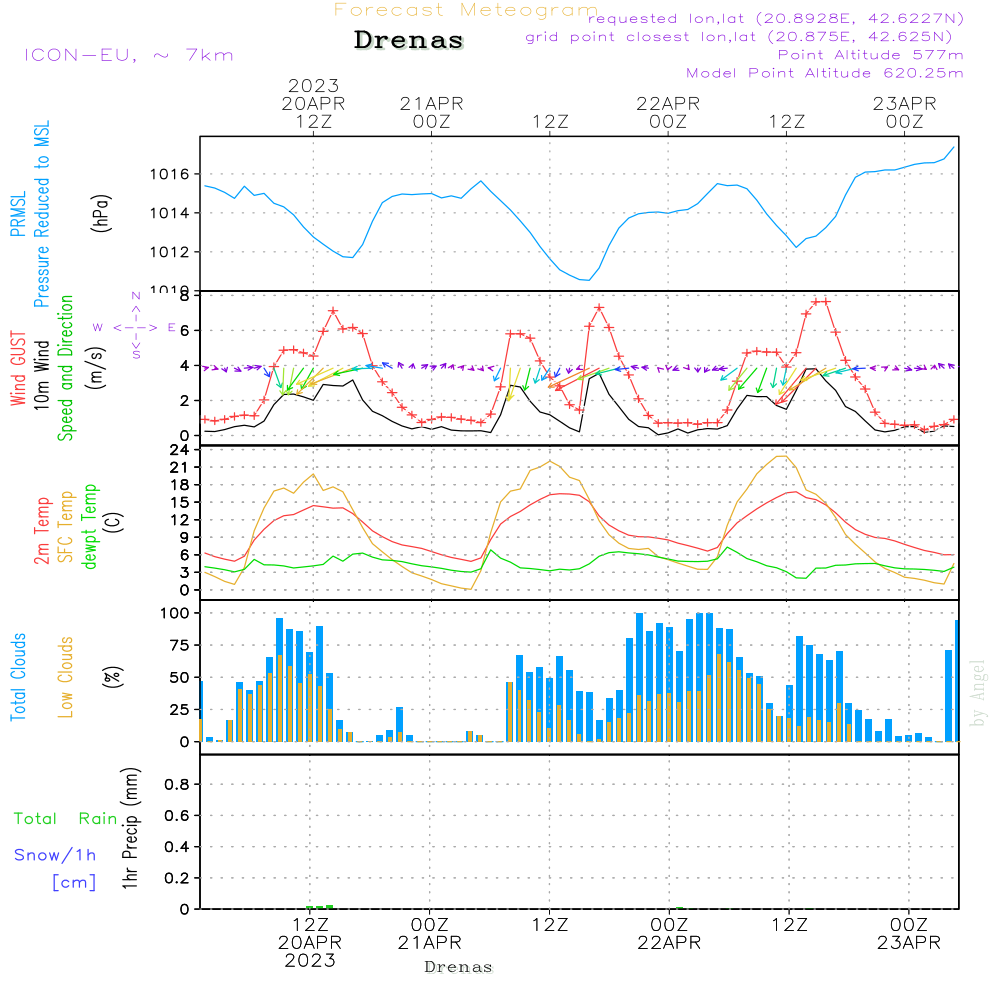Click the top '2023 20APR 12Z' time label
1000x1000 pixels.
point(313,103)
